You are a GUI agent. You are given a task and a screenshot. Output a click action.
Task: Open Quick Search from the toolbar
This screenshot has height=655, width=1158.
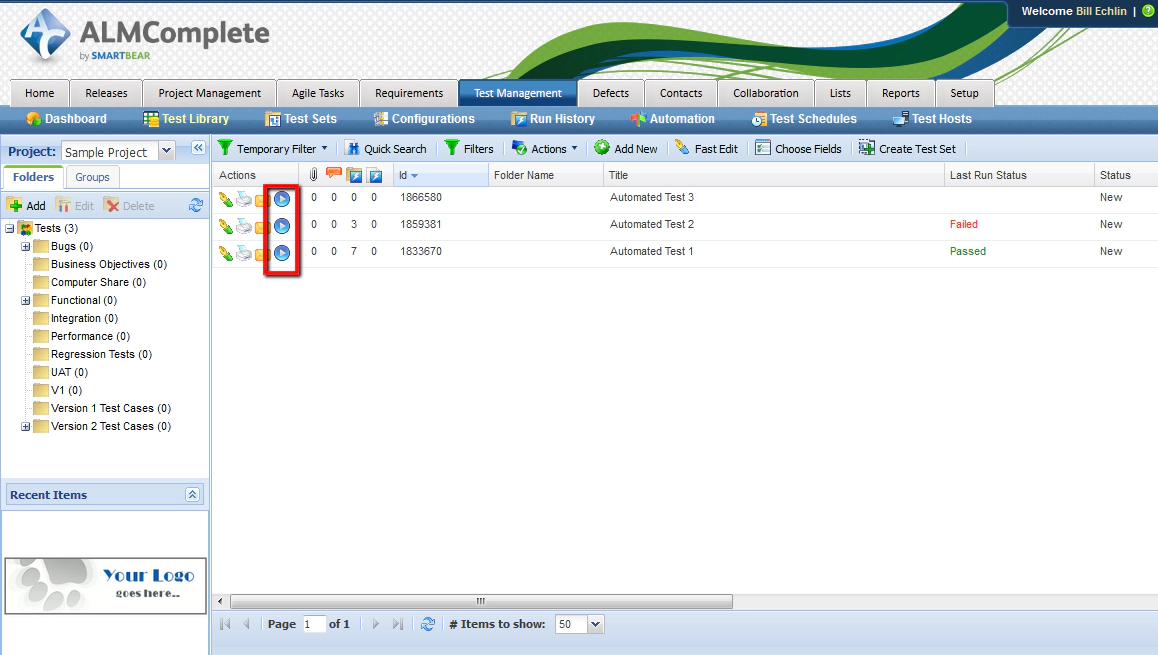pos(387,148)
